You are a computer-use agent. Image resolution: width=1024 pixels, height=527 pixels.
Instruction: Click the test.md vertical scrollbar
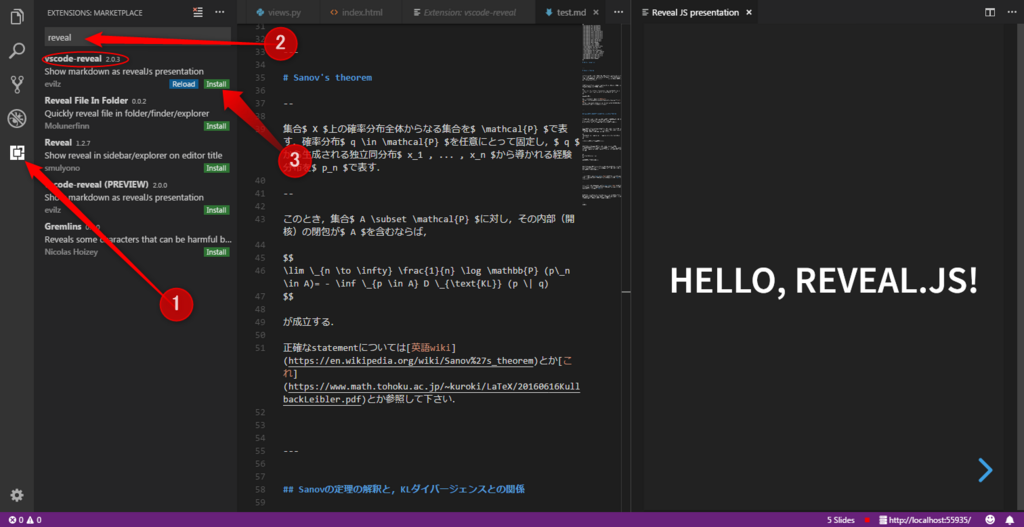coord(624,268)
